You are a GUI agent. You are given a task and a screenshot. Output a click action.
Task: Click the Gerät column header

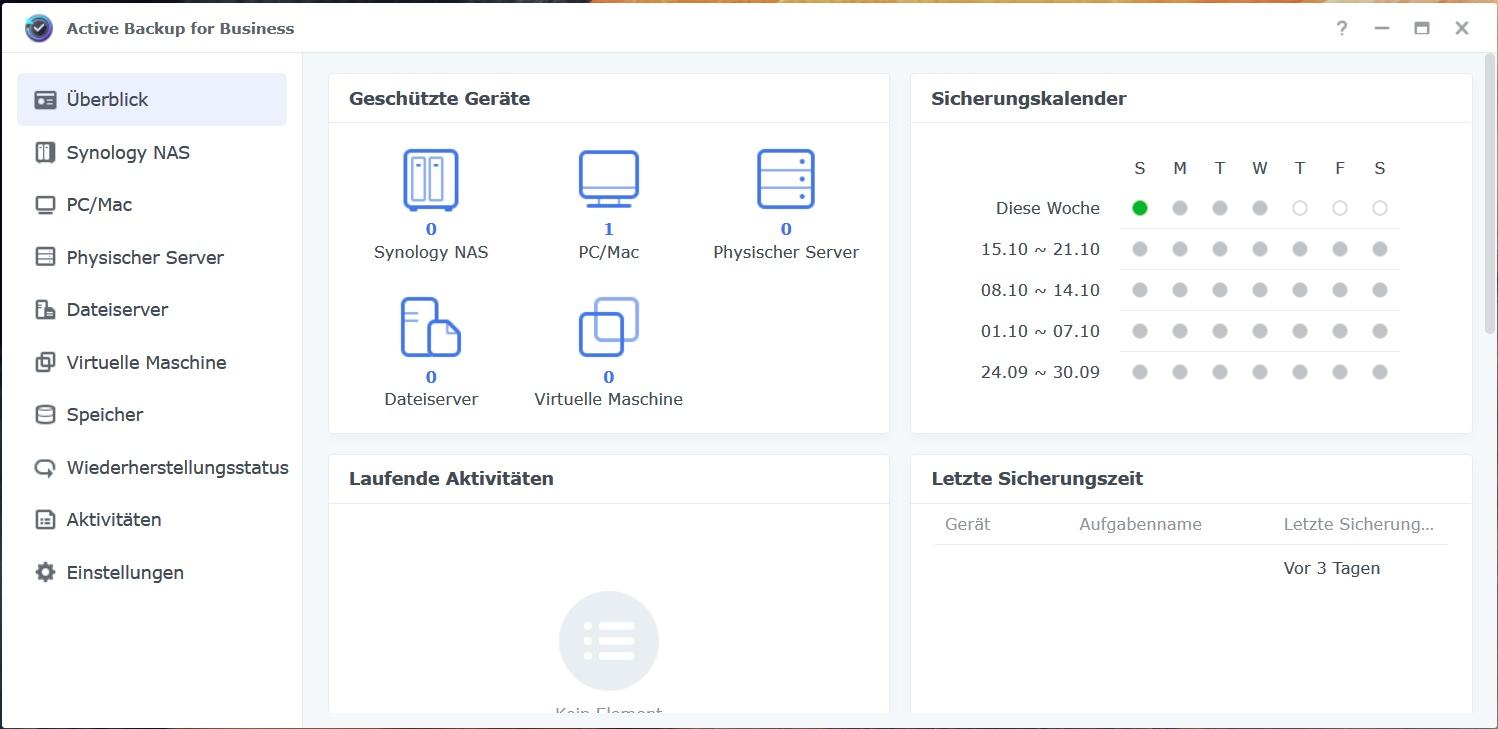pyautogui.click(x=967, y=524)
